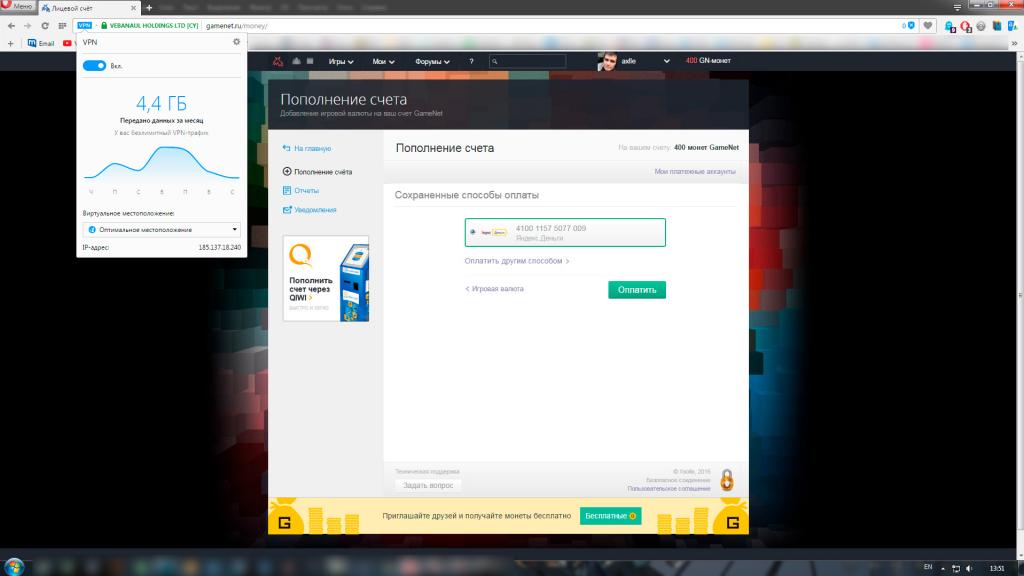Close the "Лицевой счёт" tab
Viewport: 1024px width, 576px height.
[x=133, y=8]
